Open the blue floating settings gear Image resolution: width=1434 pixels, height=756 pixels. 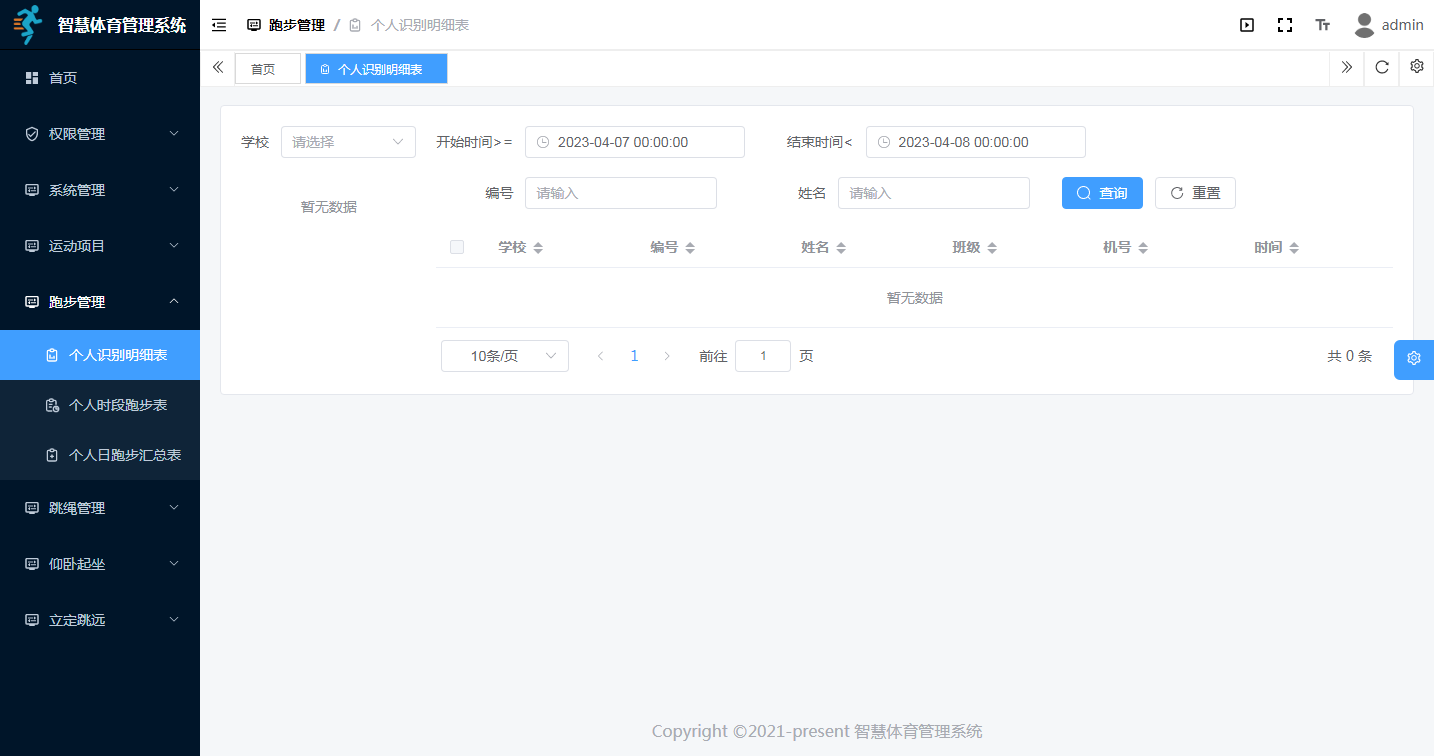(1413, 359)
